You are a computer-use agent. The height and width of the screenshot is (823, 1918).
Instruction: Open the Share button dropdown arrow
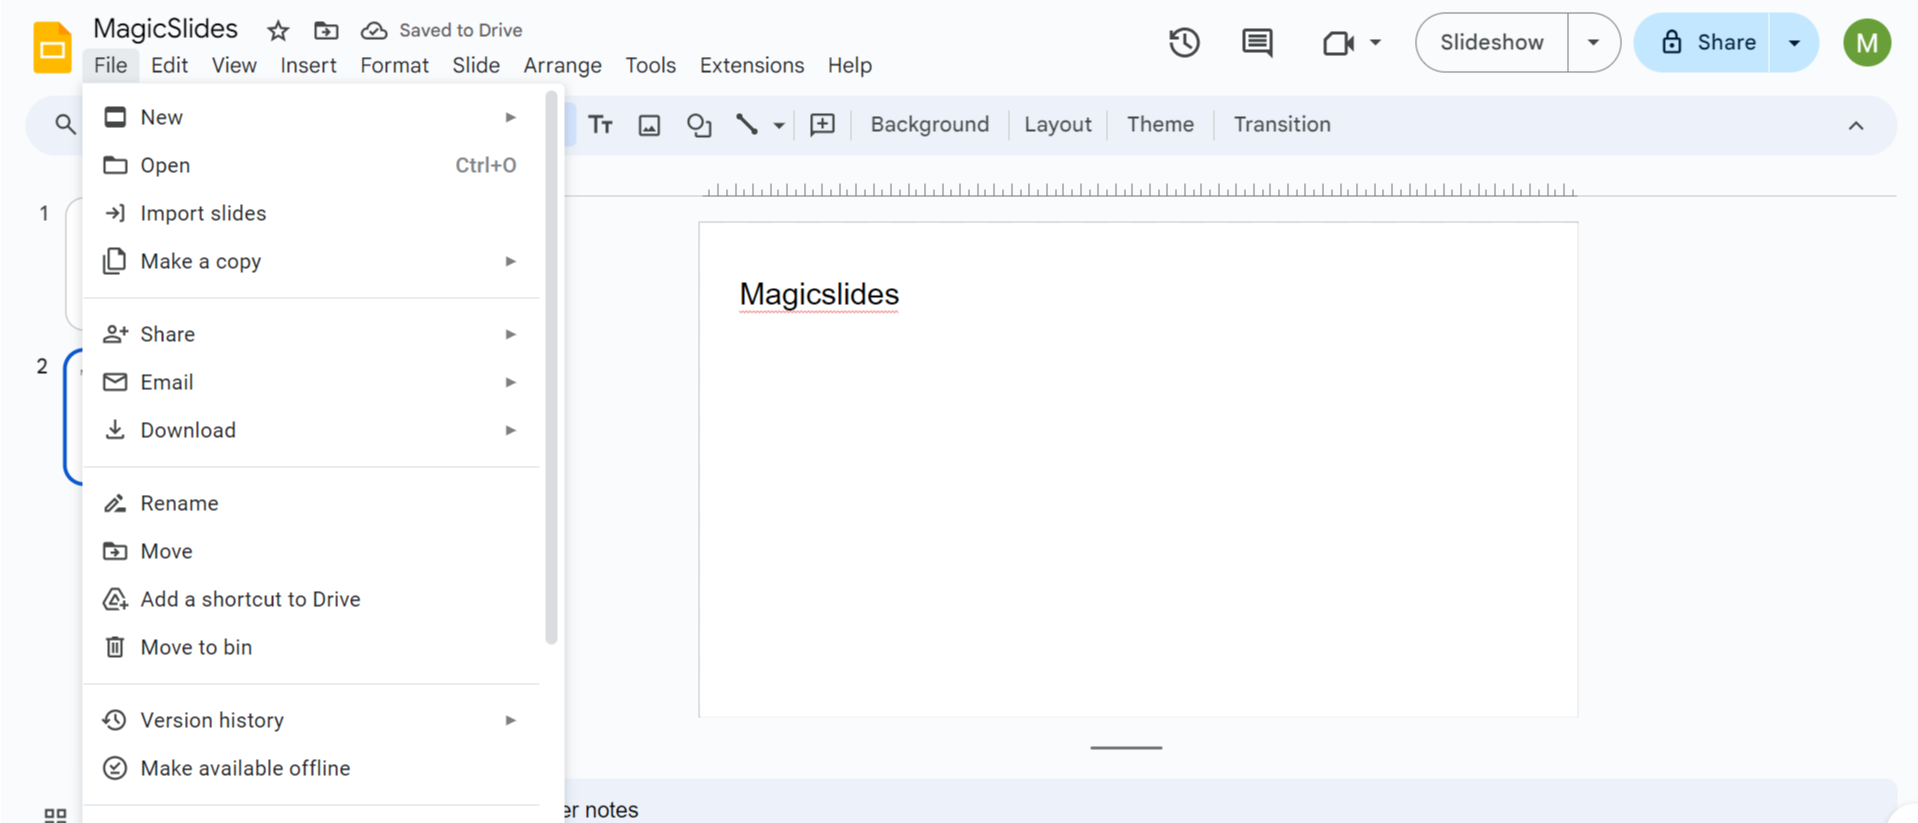pyautogui.click(x=1794, y=43)
